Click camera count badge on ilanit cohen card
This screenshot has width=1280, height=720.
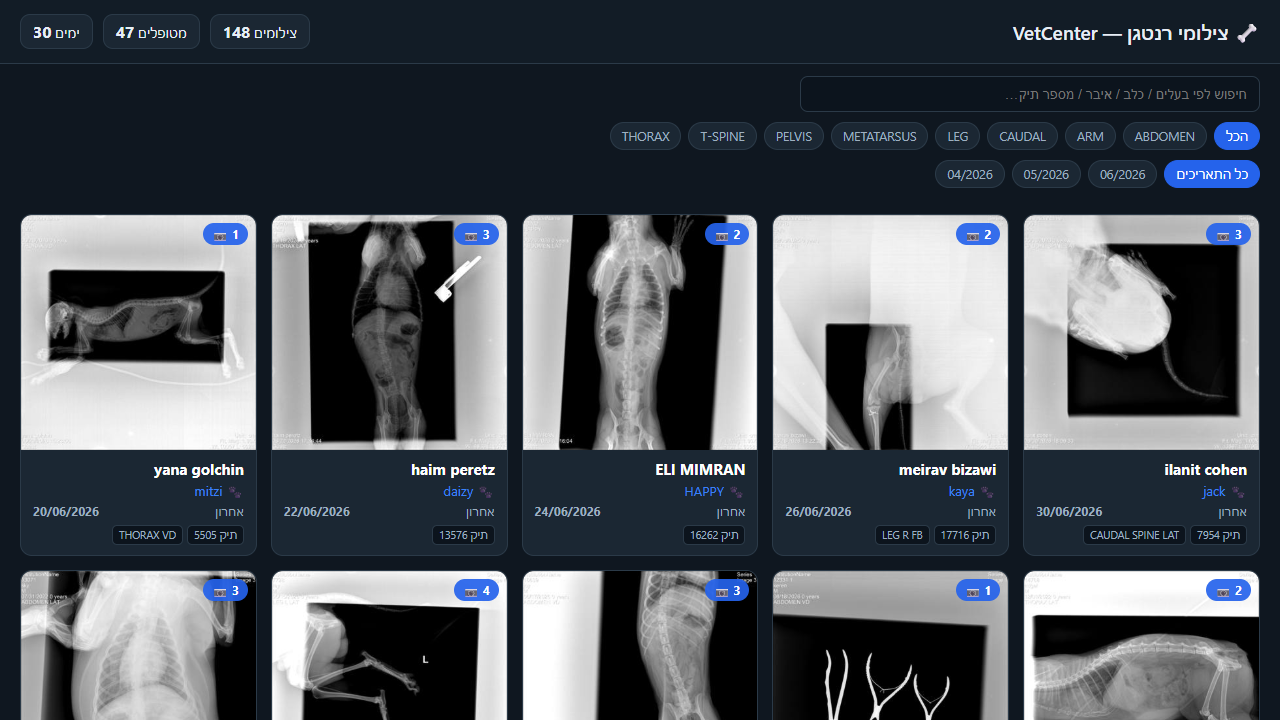1229,235
